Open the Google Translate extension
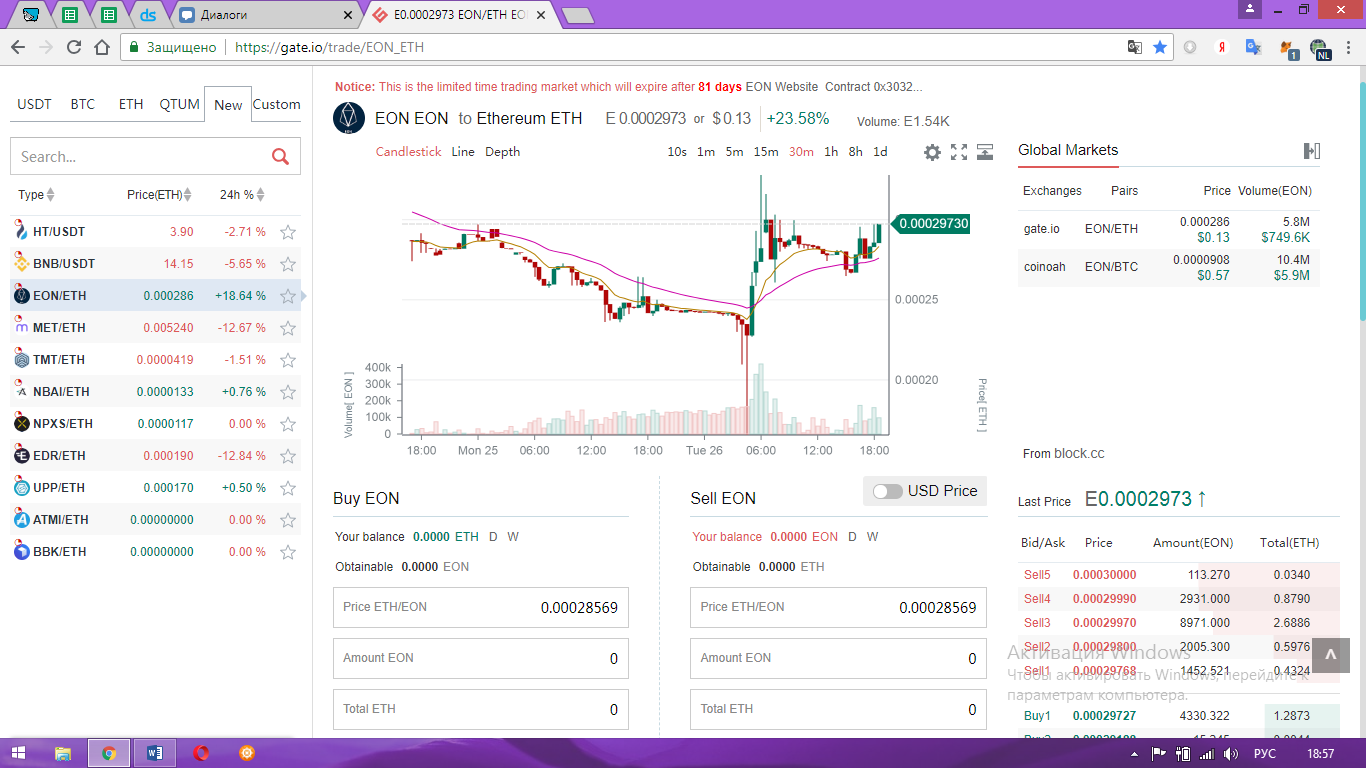Viewport: 1366px width, 768px height. [1253, 47]
